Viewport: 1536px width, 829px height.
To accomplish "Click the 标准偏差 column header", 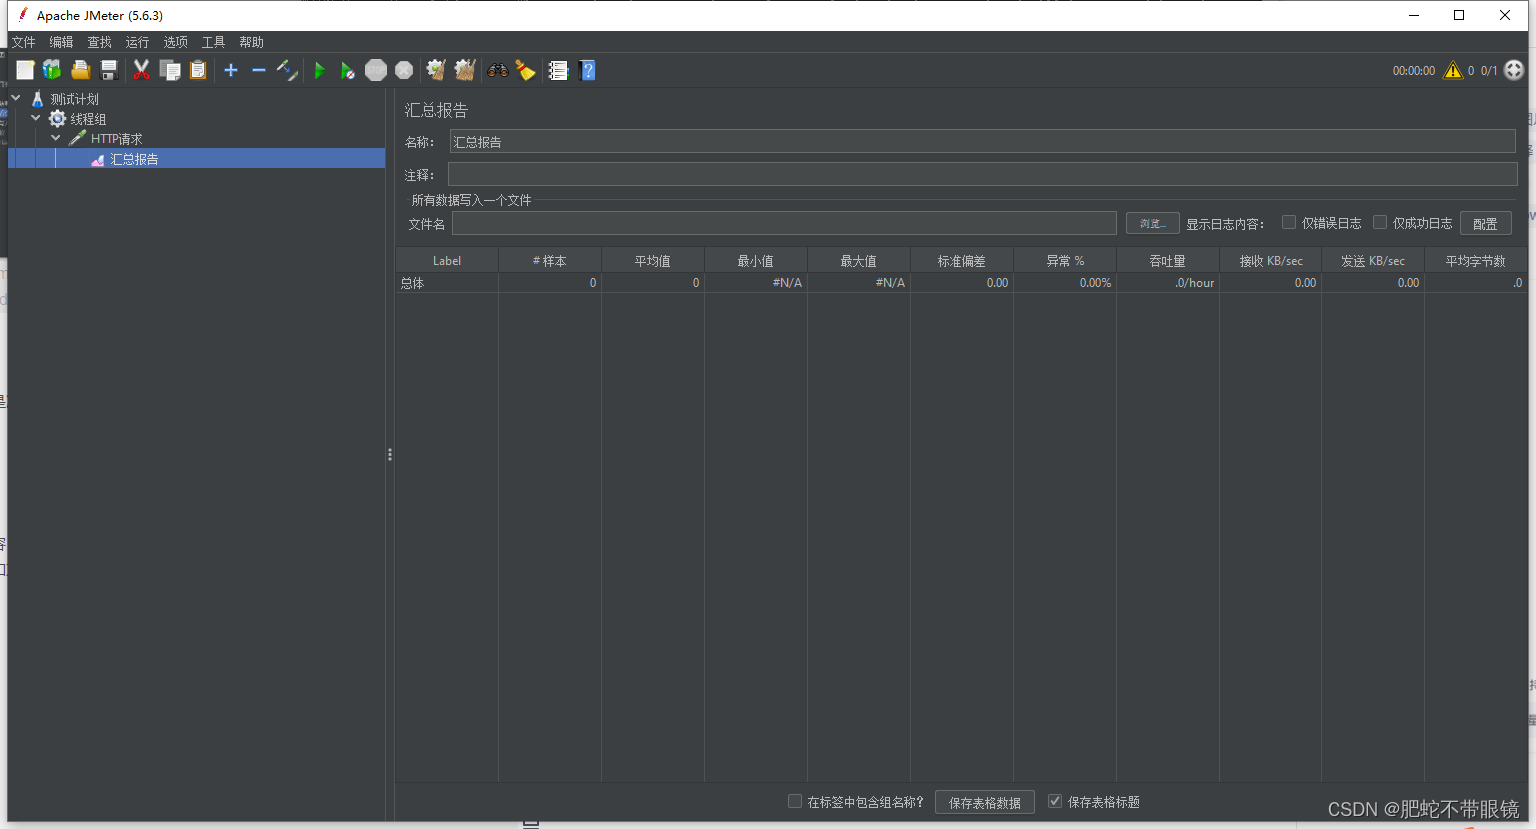I will [x=961, y=260].
